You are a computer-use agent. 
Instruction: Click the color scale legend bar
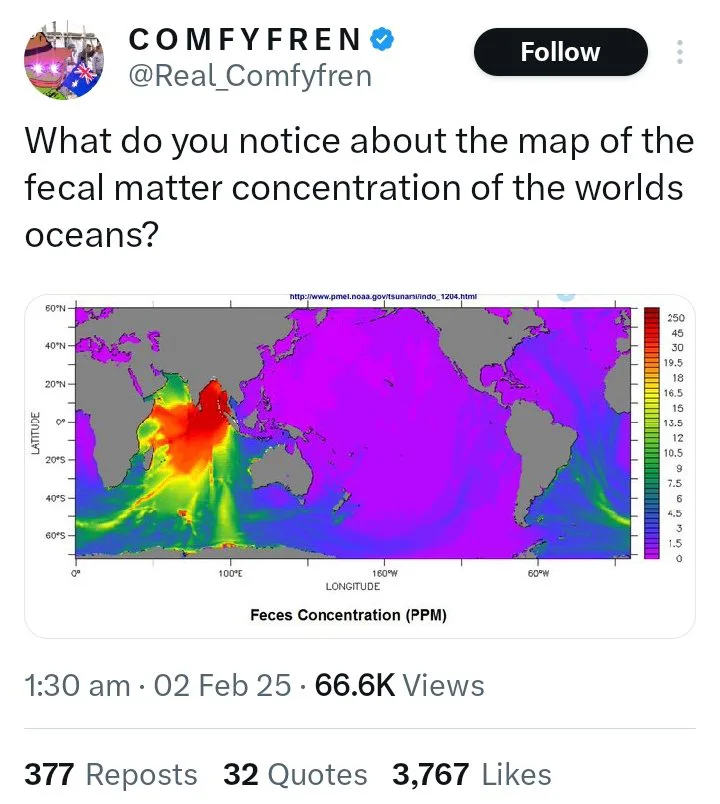point(651,433)
